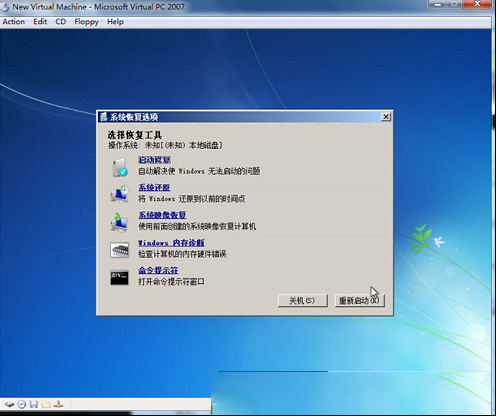496x416 pixels.
Task: Click the system restore clock monitor icon
Action: pyautogui.click(x=120, y=194)
